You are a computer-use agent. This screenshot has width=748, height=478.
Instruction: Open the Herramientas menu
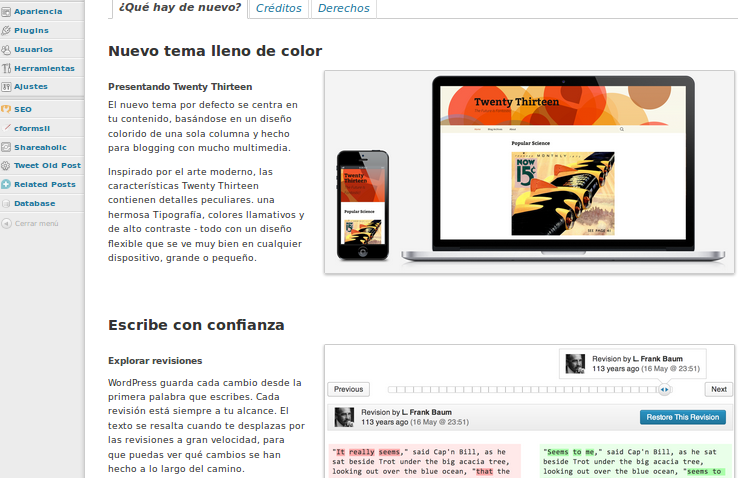pyautogui.click(x=42, y=68)
